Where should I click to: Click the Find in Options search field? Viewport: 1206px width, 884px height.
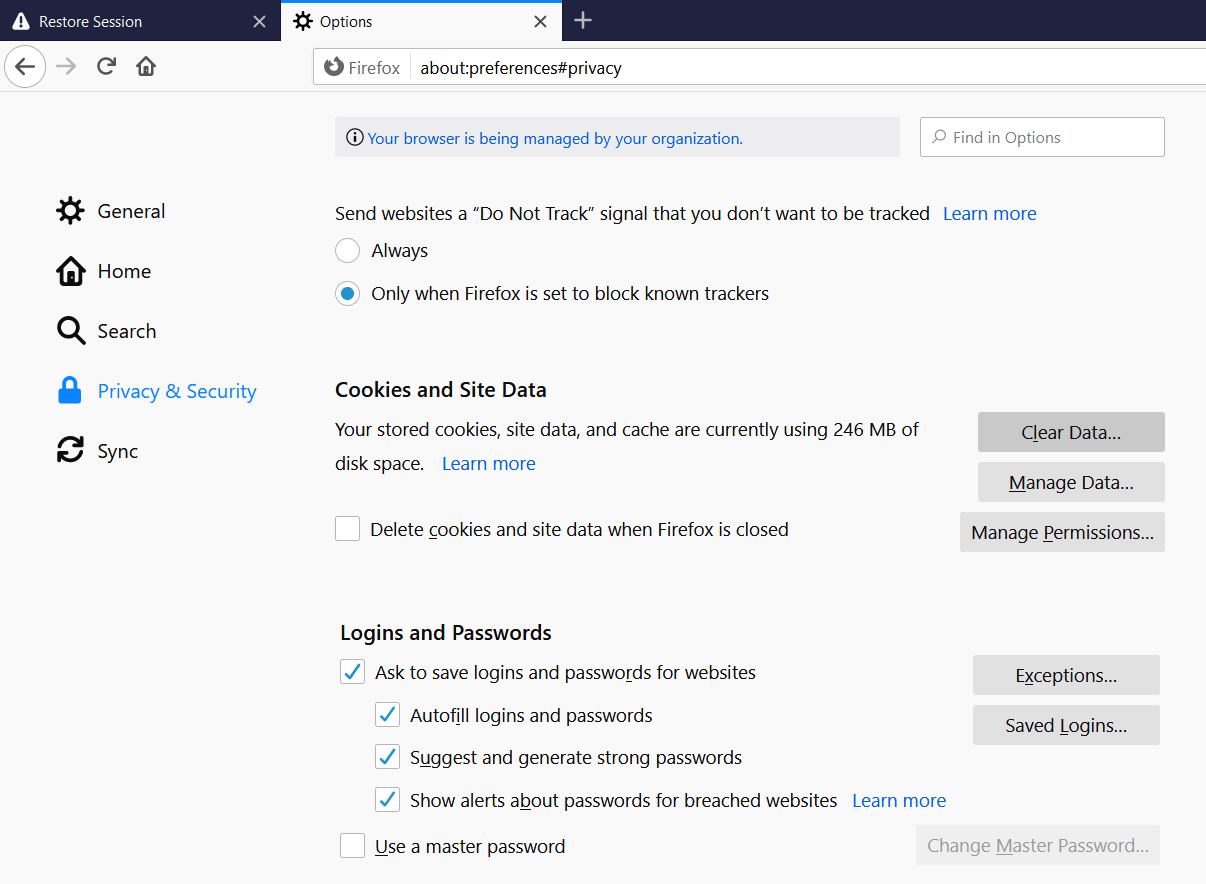[x=1042, y=137]
